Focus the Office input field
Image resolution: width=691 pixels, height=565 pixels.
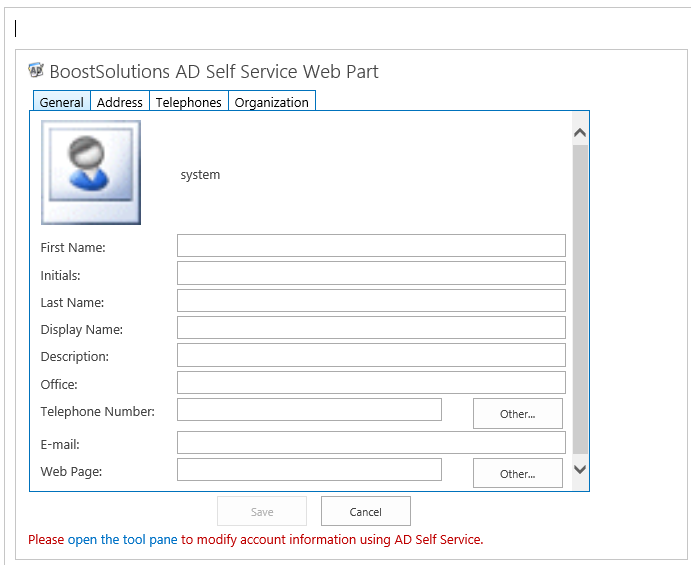tap(371, 383)
